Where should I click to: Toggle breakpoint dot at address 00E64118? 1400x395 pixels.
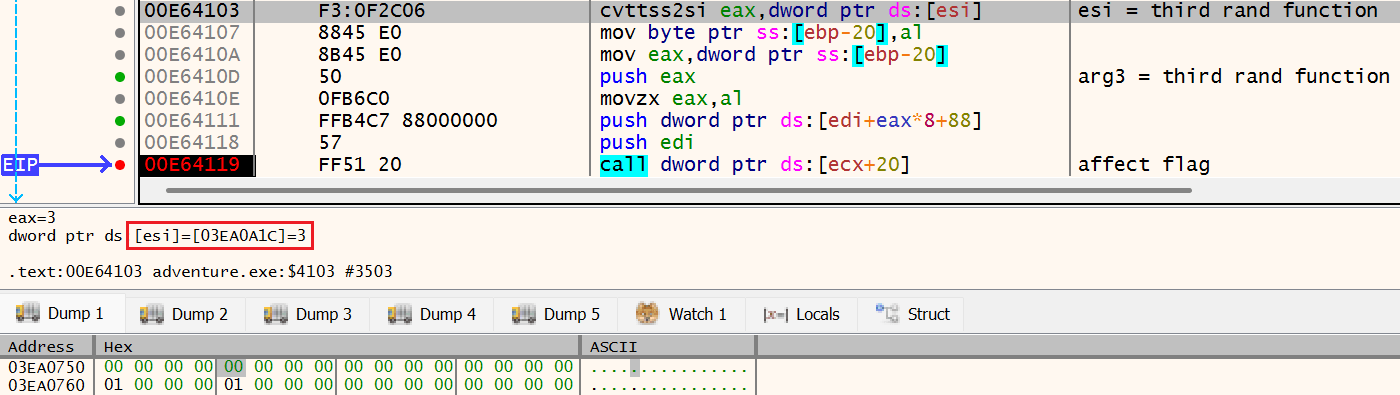point(121,143)
